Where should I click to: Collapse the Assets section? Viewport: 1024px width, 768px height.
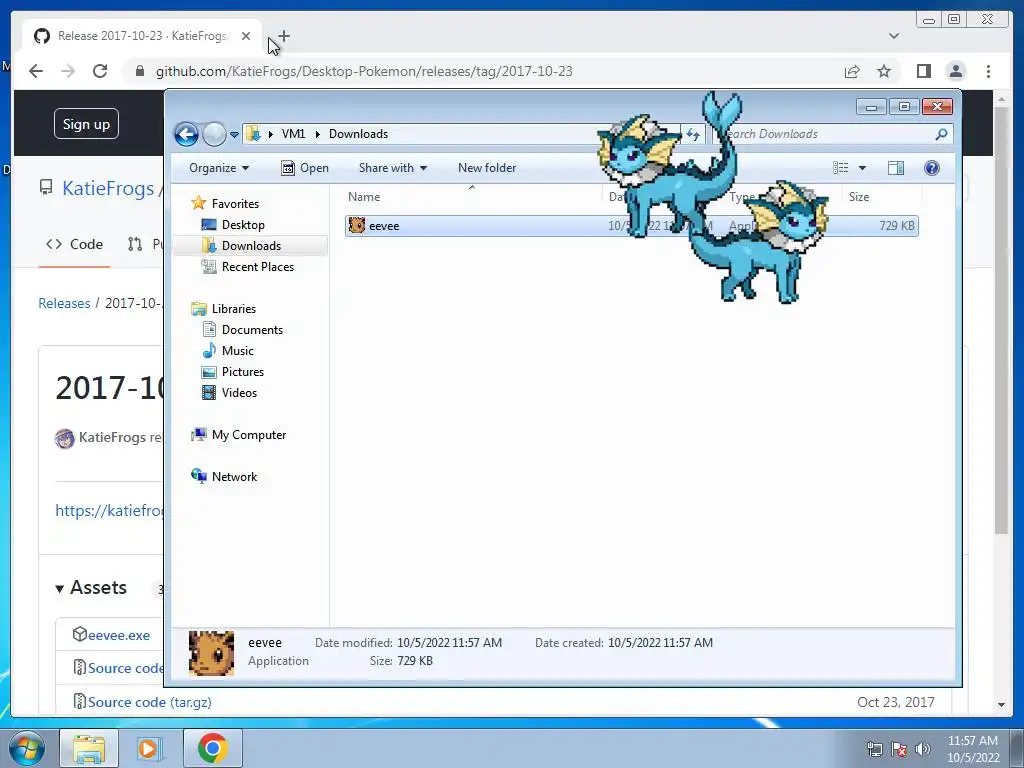(x=91, y=588)
